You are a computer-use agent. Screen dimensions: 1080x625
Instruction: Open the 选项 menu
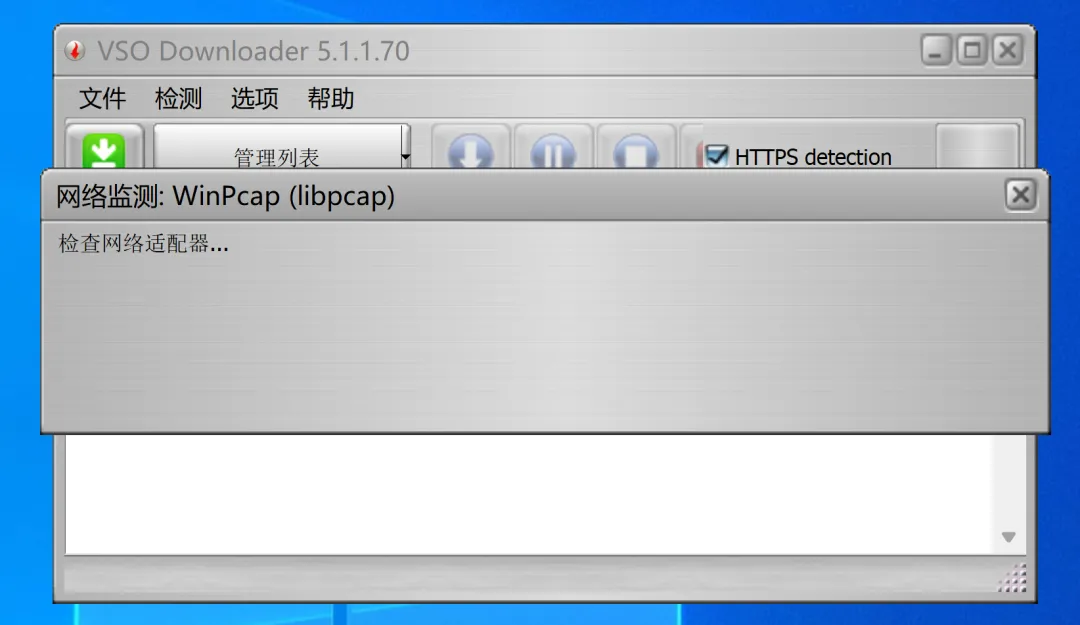(254, 99)
